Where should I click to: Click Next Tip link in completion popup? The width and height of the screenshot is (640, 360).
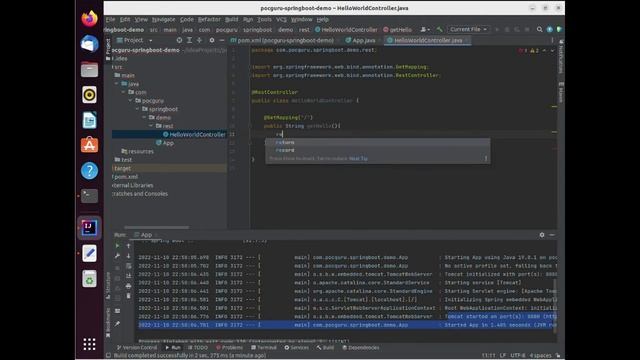(x=358, y=158)
